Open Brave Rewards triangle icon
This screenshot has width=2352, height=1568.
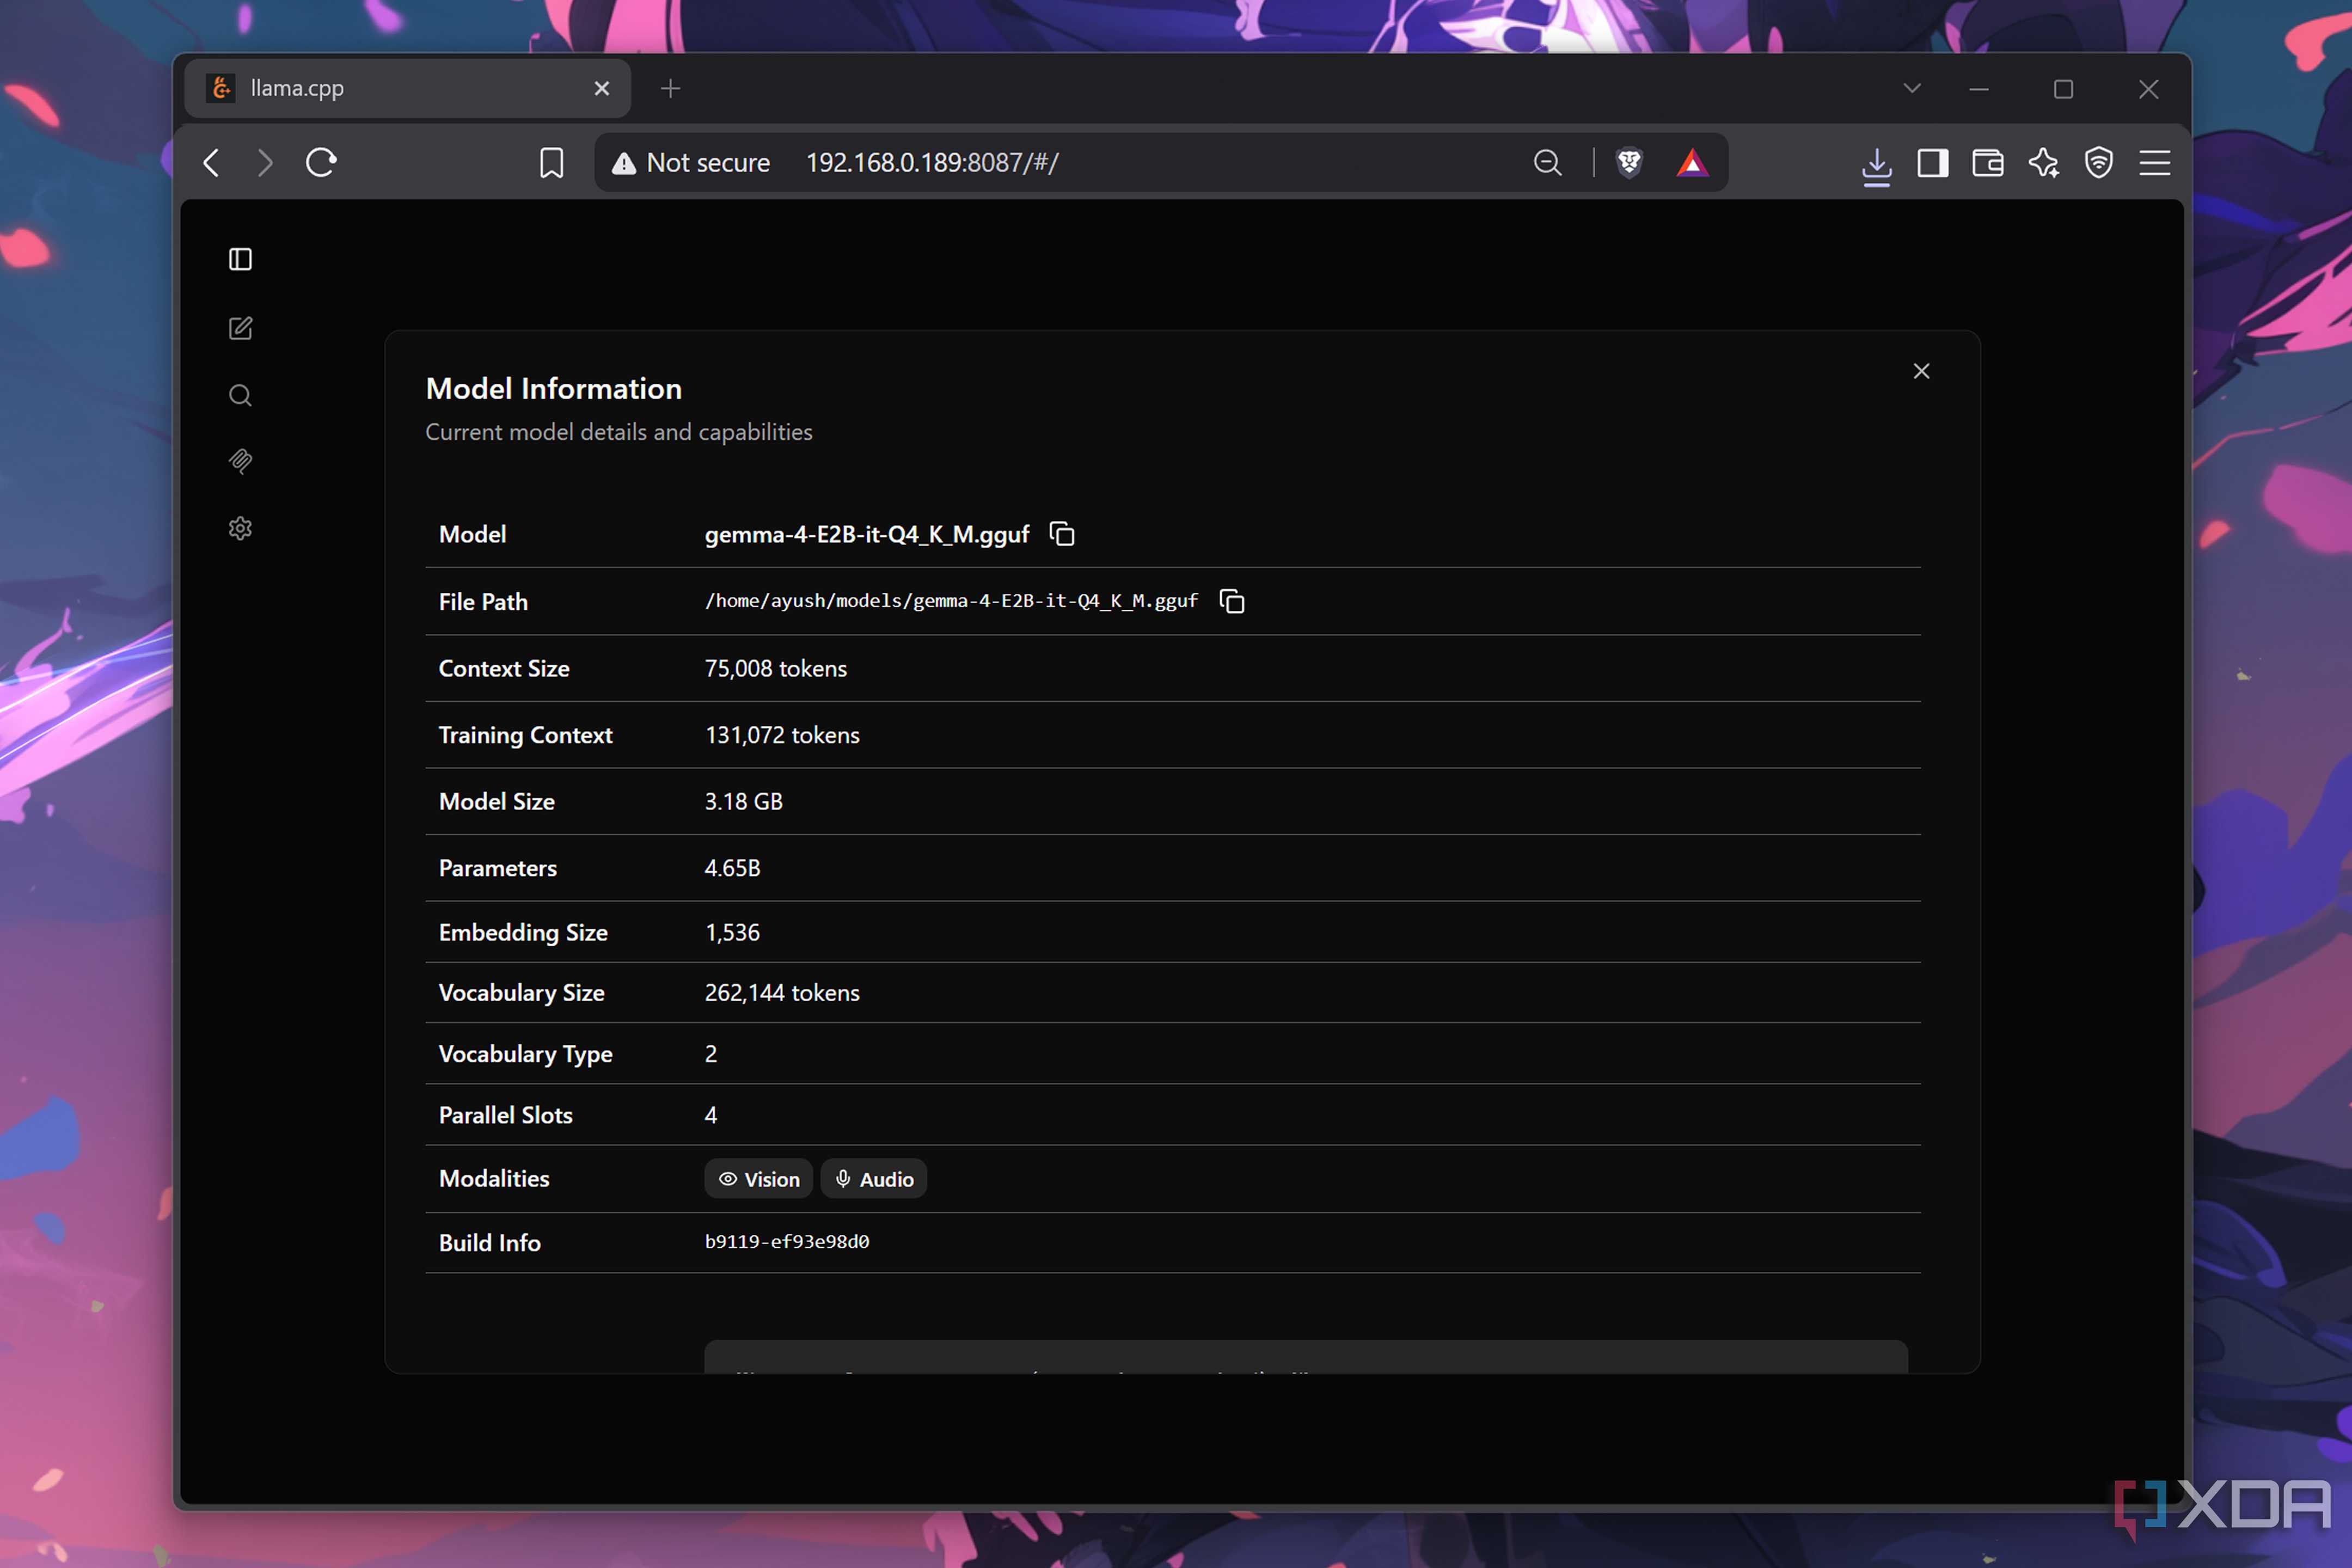tap(1692, 162)
